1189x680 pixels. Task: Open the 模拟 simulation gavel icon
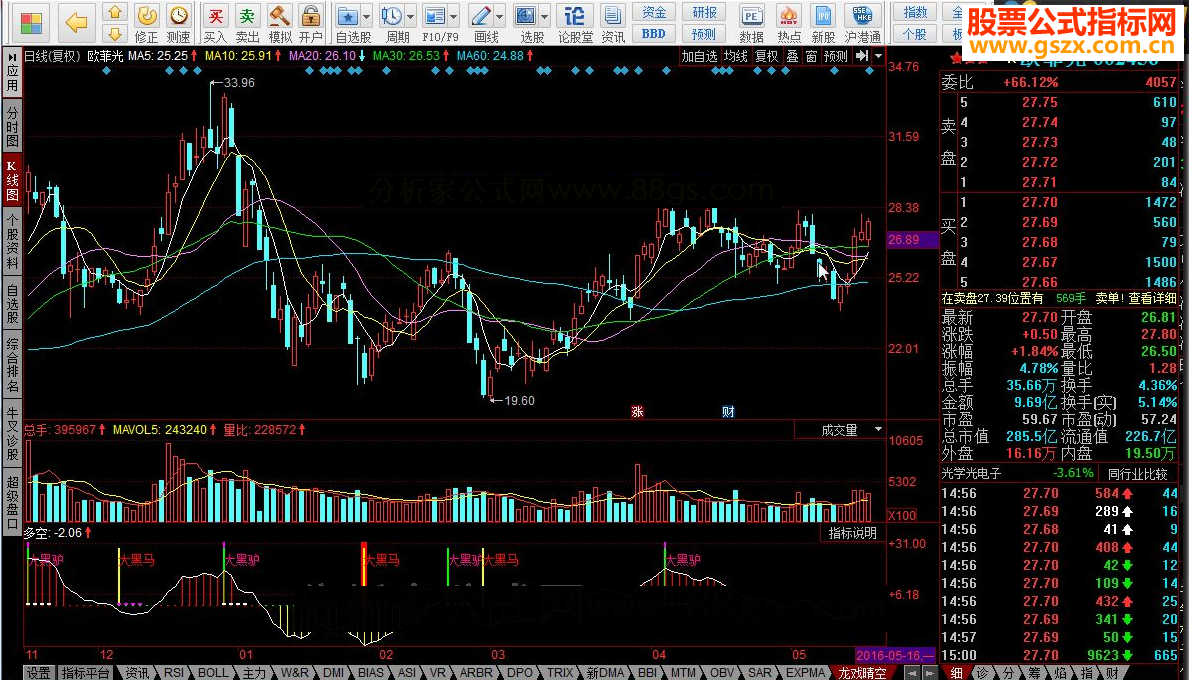point(280,24)
